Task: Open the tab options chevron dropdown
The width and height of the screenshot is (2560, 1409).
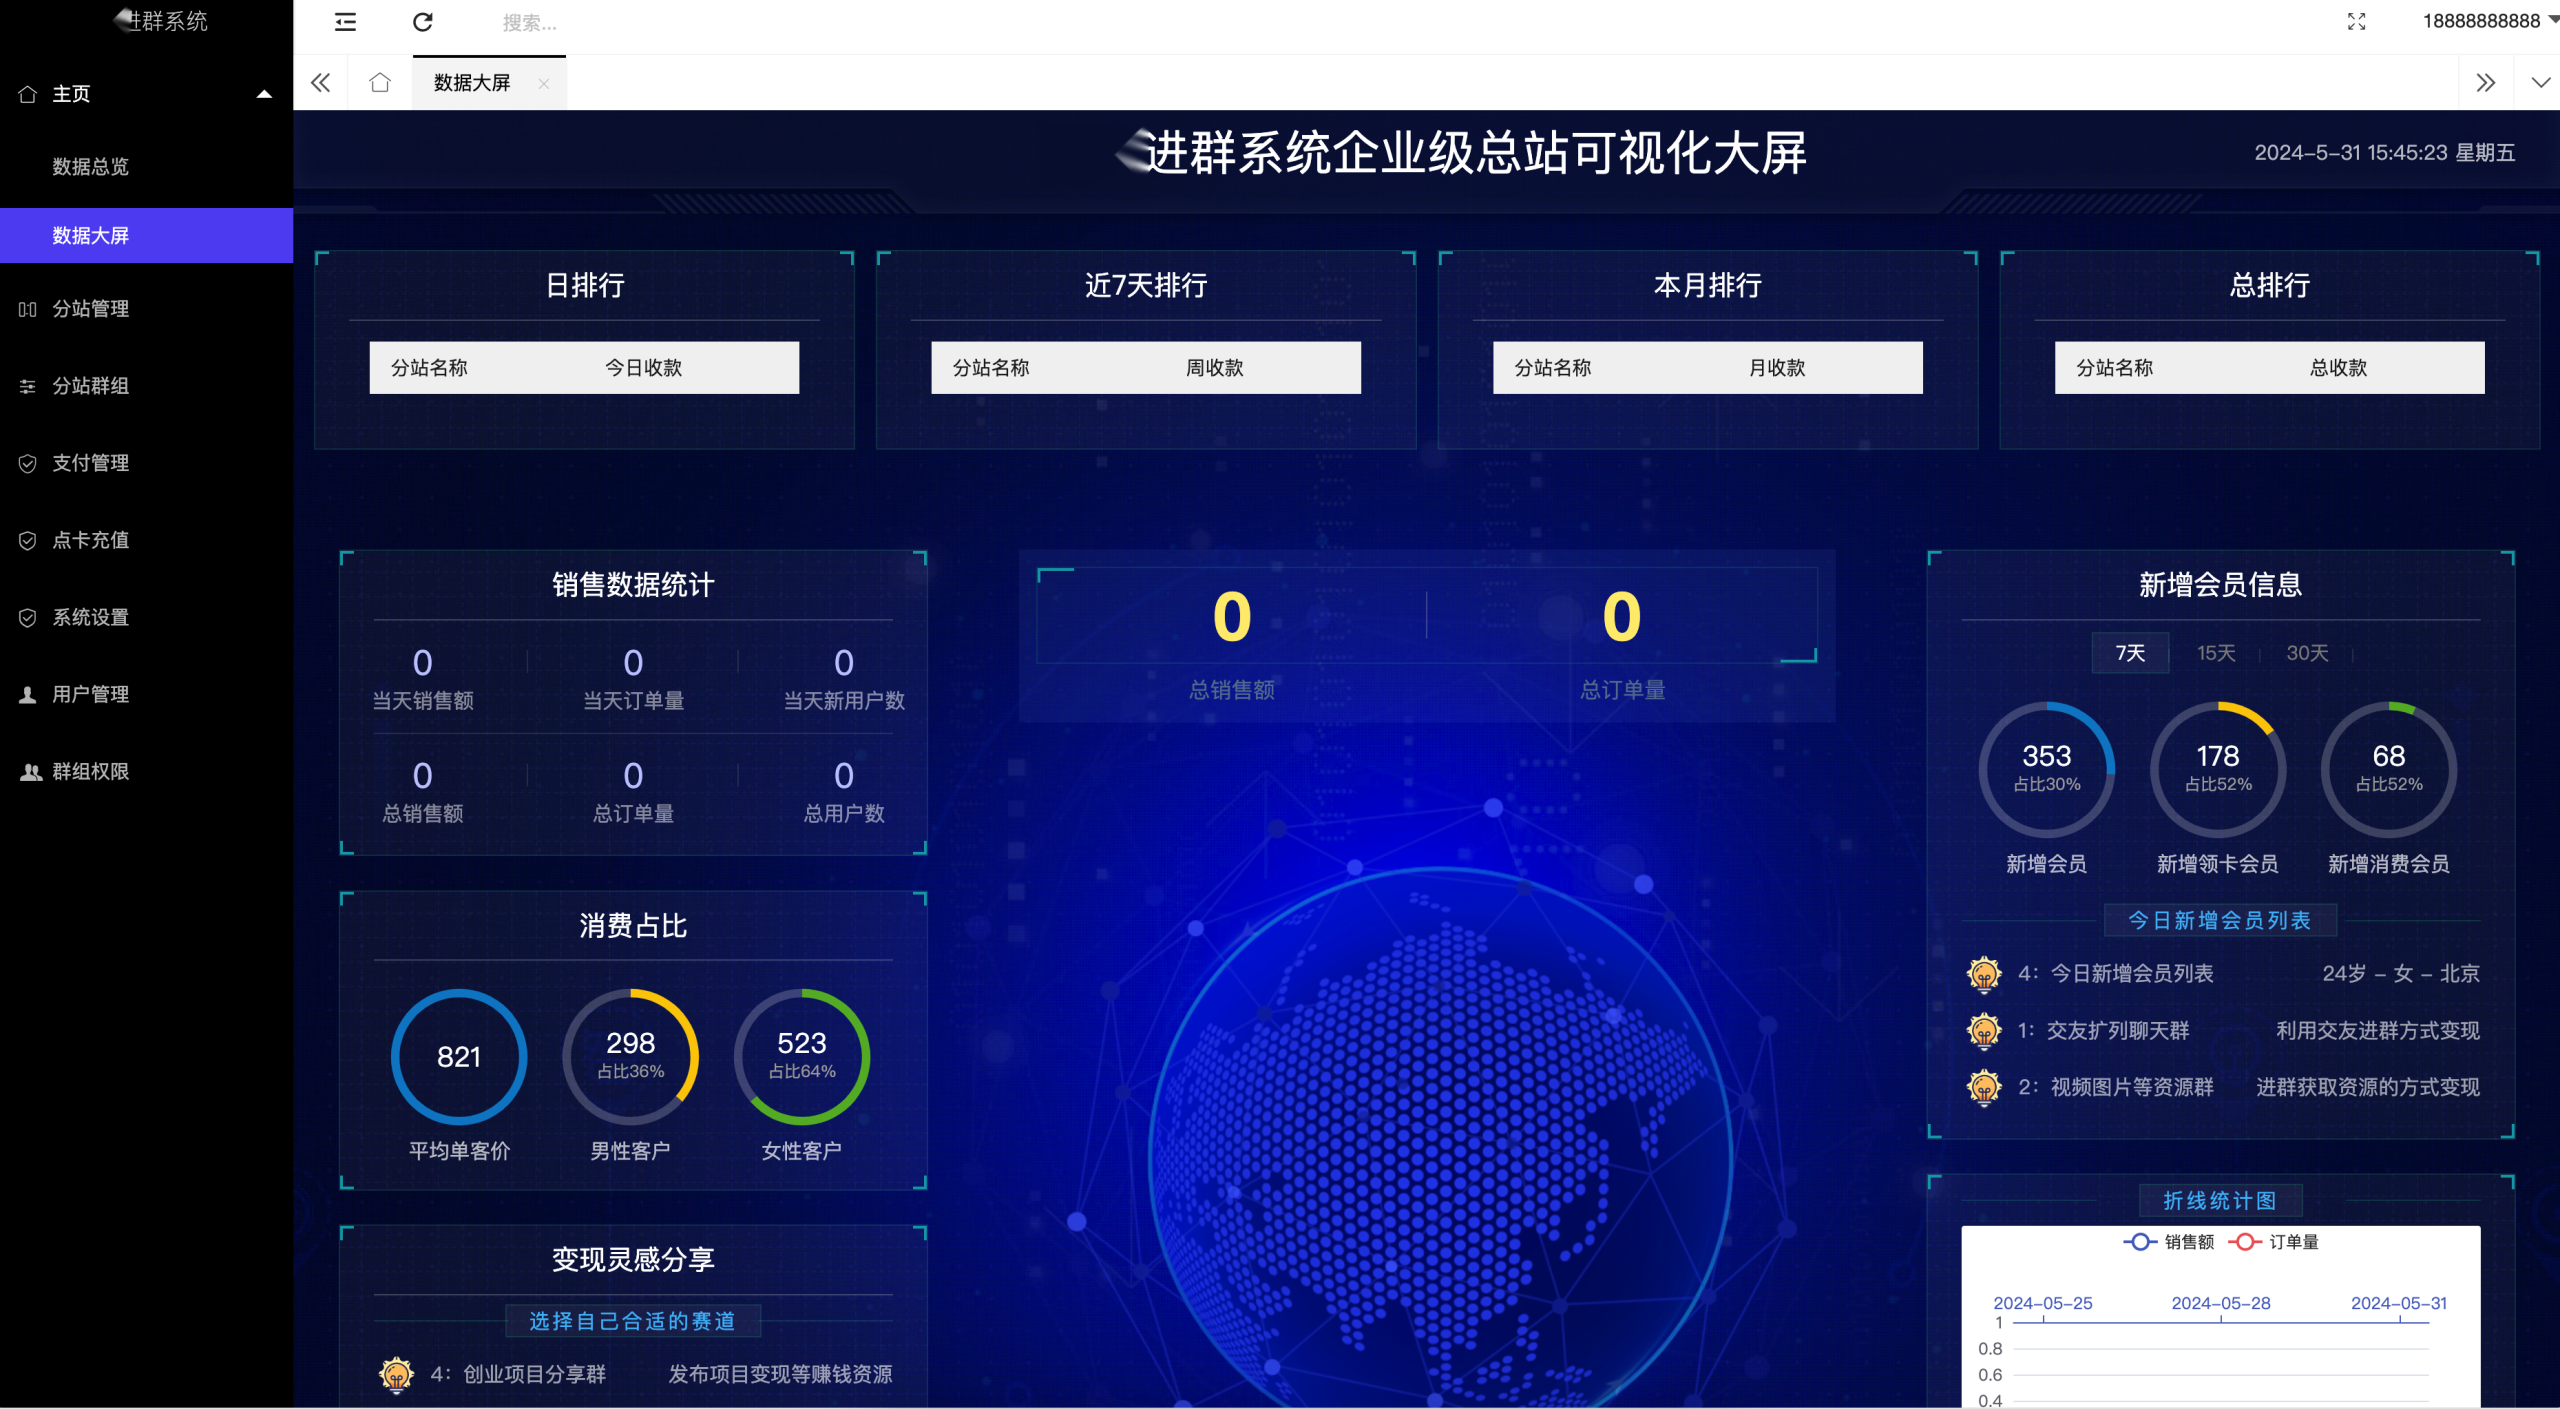Action: (2540, 82)
